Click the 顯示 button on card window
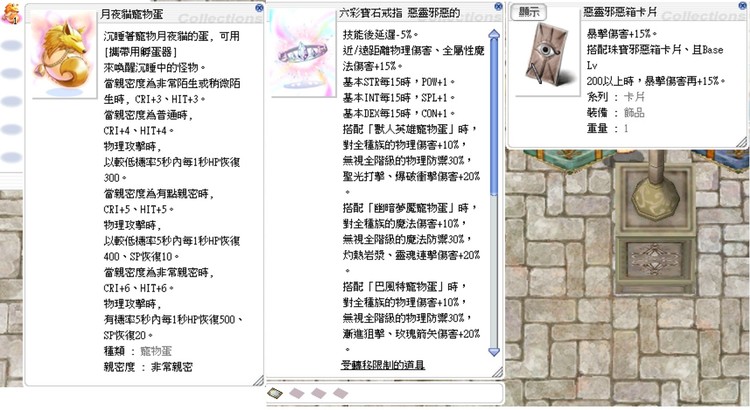The width and height of the screenshot is (750, 410). (529, 12)
